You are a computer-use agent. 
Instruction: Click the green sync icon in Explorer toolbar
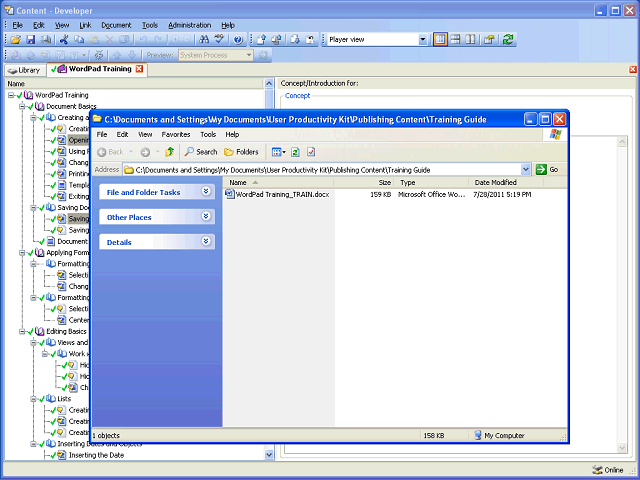coord(296,152)
